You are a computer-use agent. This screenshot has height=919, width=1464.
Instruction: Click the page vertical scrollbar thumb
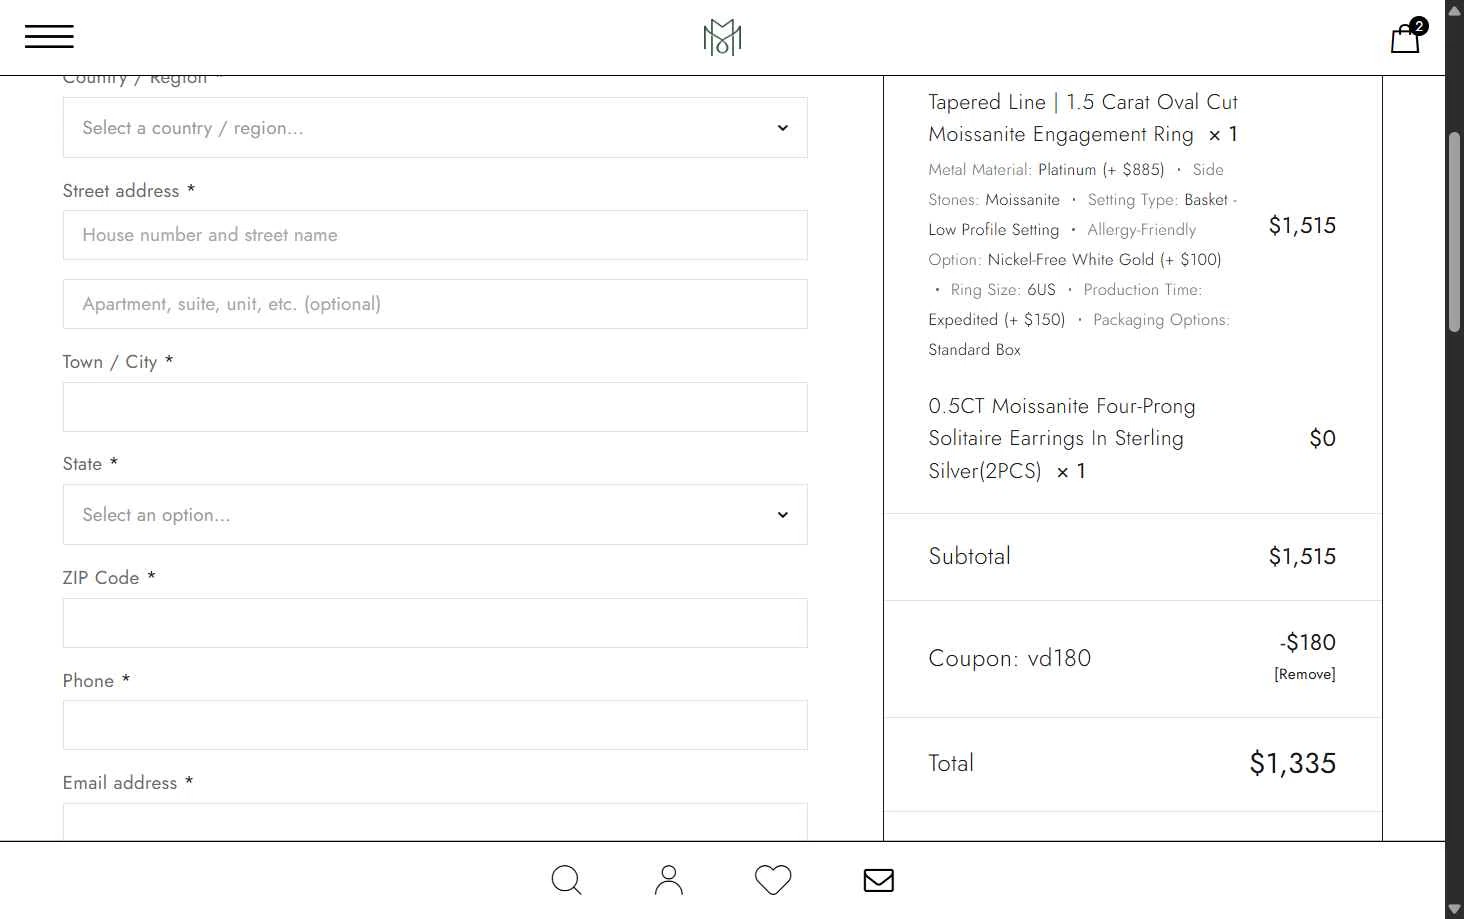tap(1455, 232)
